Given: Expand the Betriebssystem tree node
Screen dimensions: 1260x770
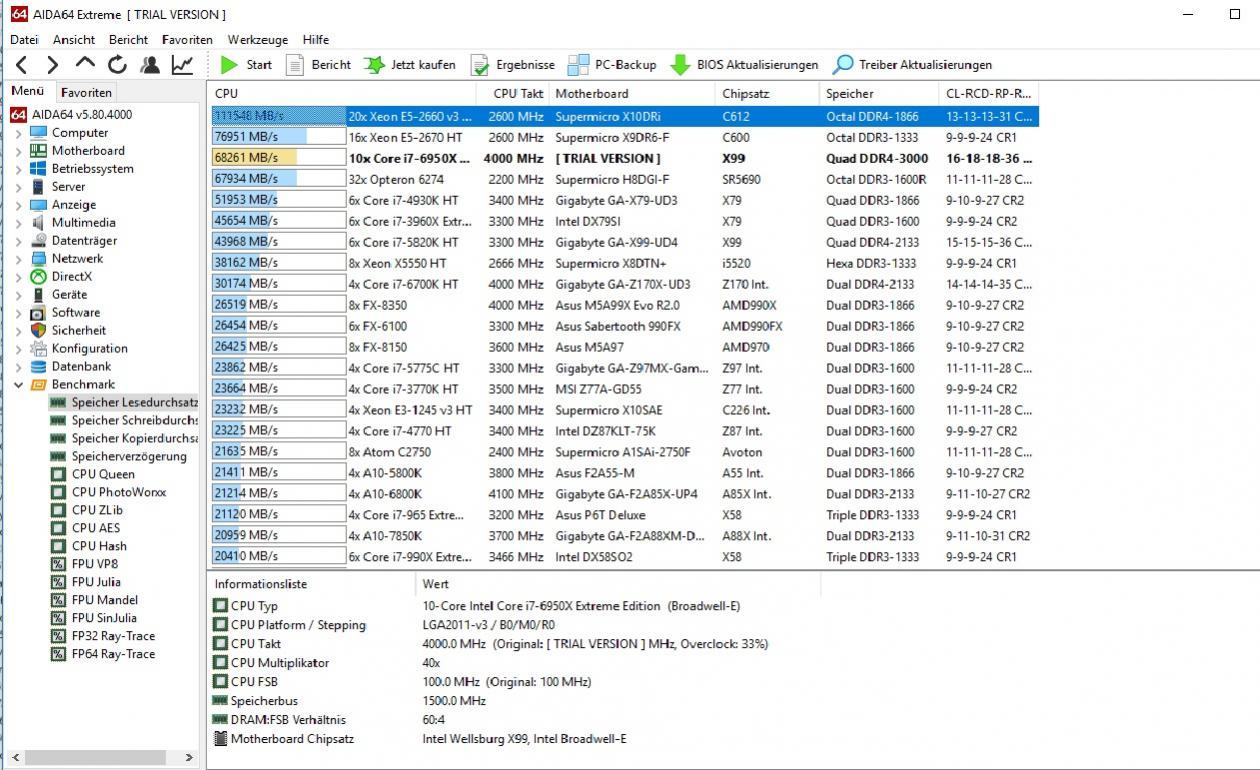Looking at the screenshot, I should click(19, 169).
